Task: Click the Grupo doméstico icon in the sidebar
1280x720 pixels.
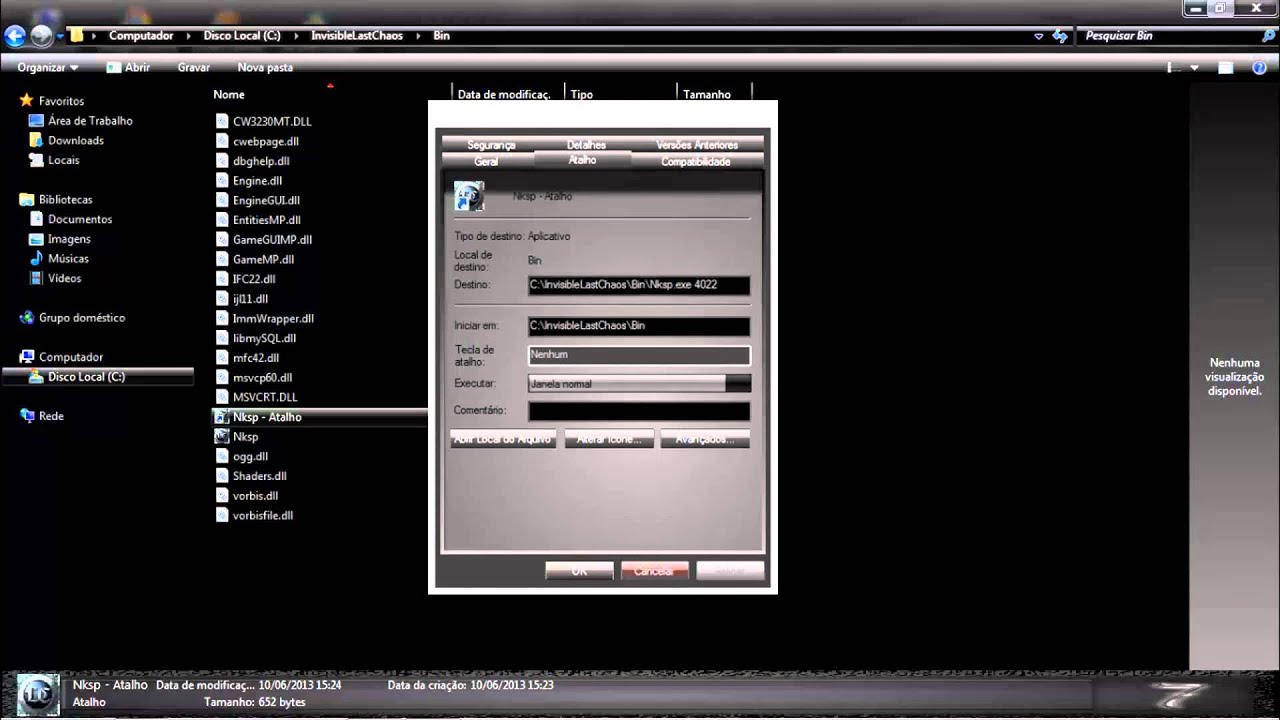Action: [27, 317]
